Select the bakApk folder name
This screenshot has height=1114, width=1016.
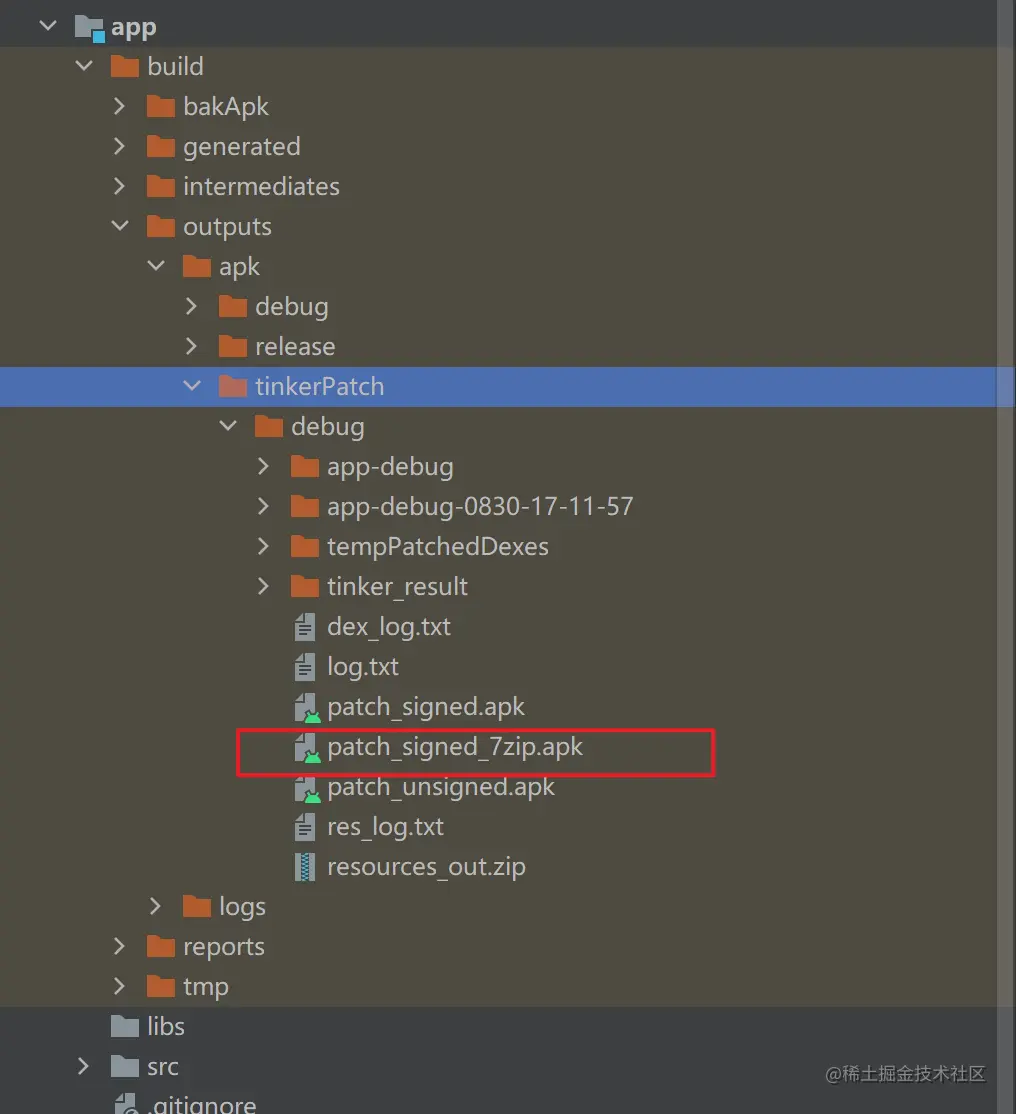point(226,107)
